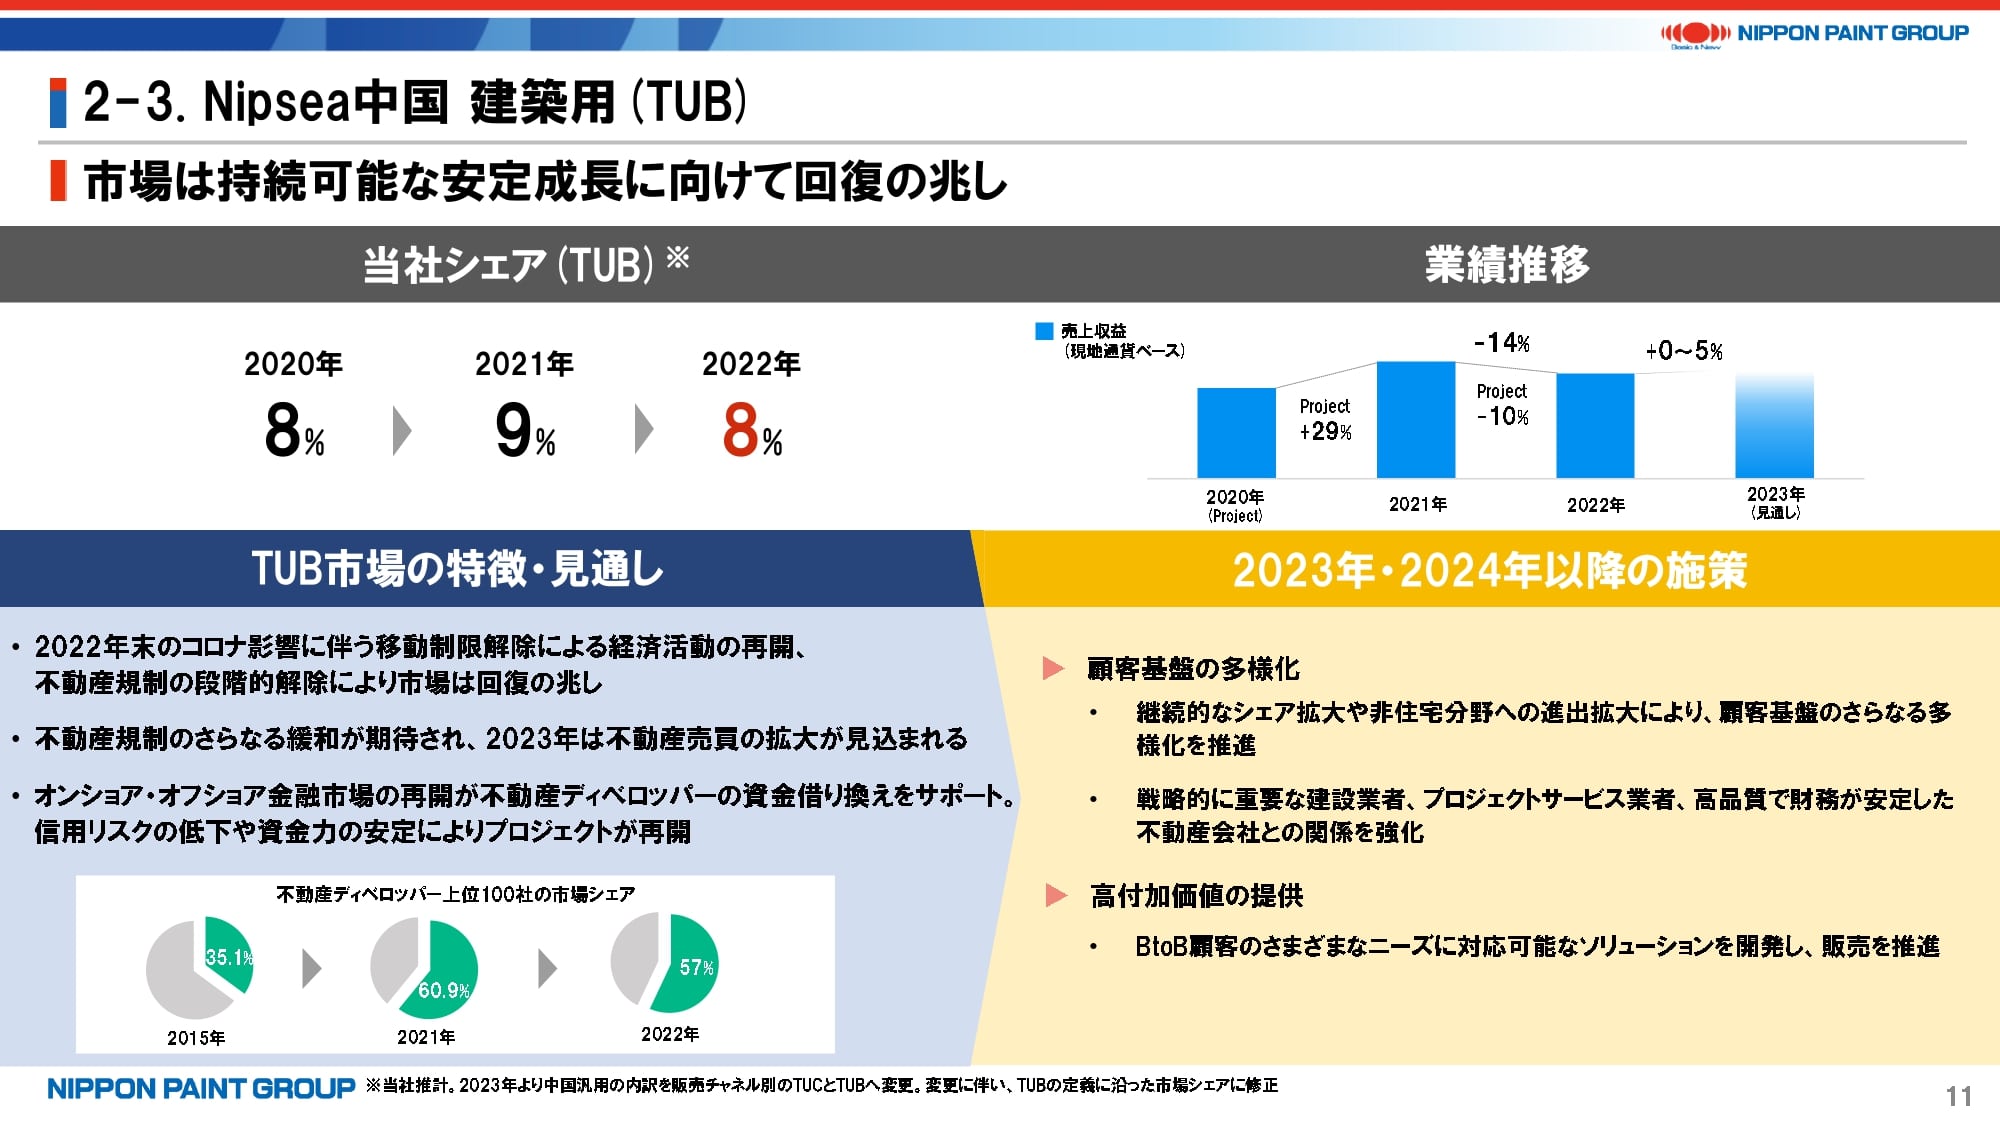The height and width of the screenshot is (1125, 2000).
Task: Click the '業績推移' section header
Action: coord(1507,265)
